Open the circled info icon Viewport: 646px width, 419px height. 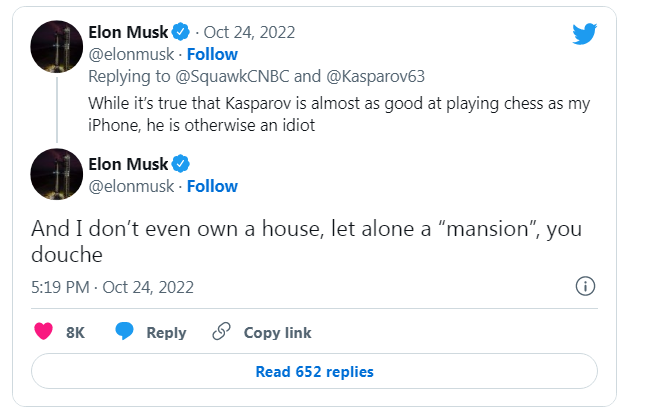coord(586,287)
